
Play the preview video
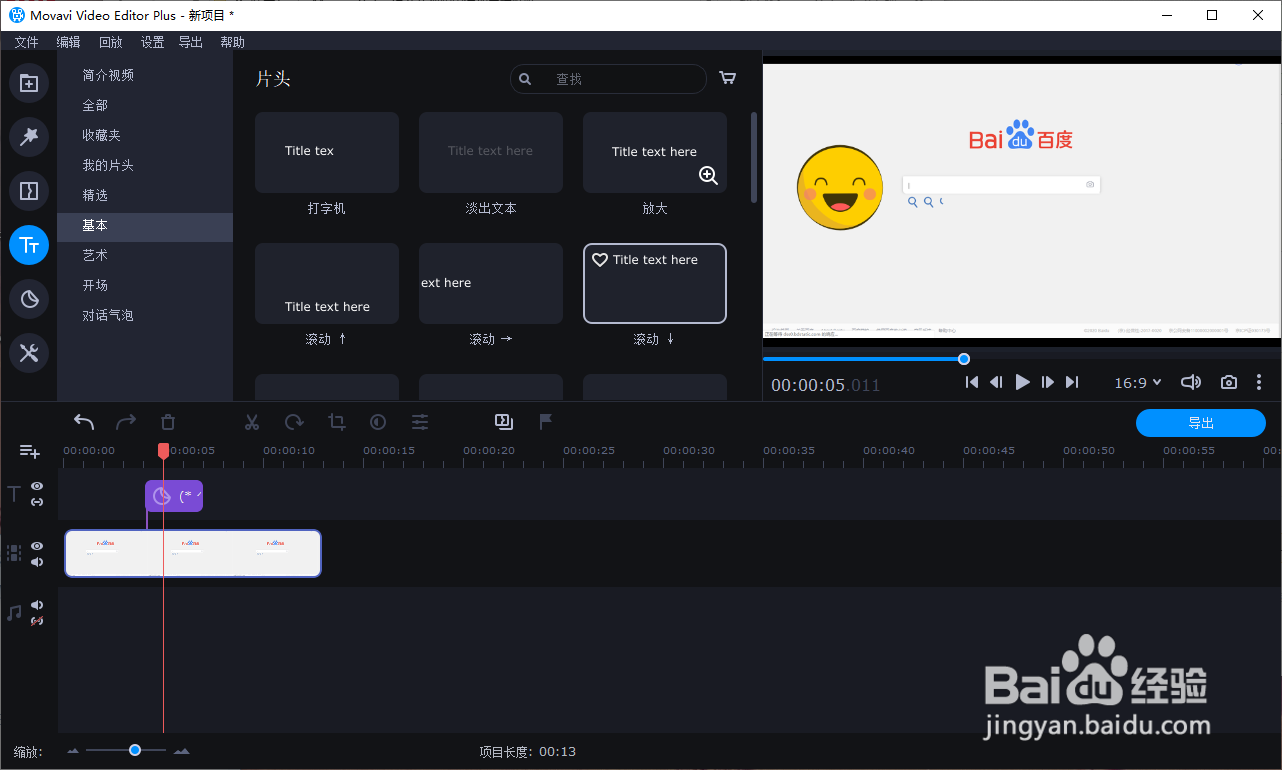tap(1022, 382)
